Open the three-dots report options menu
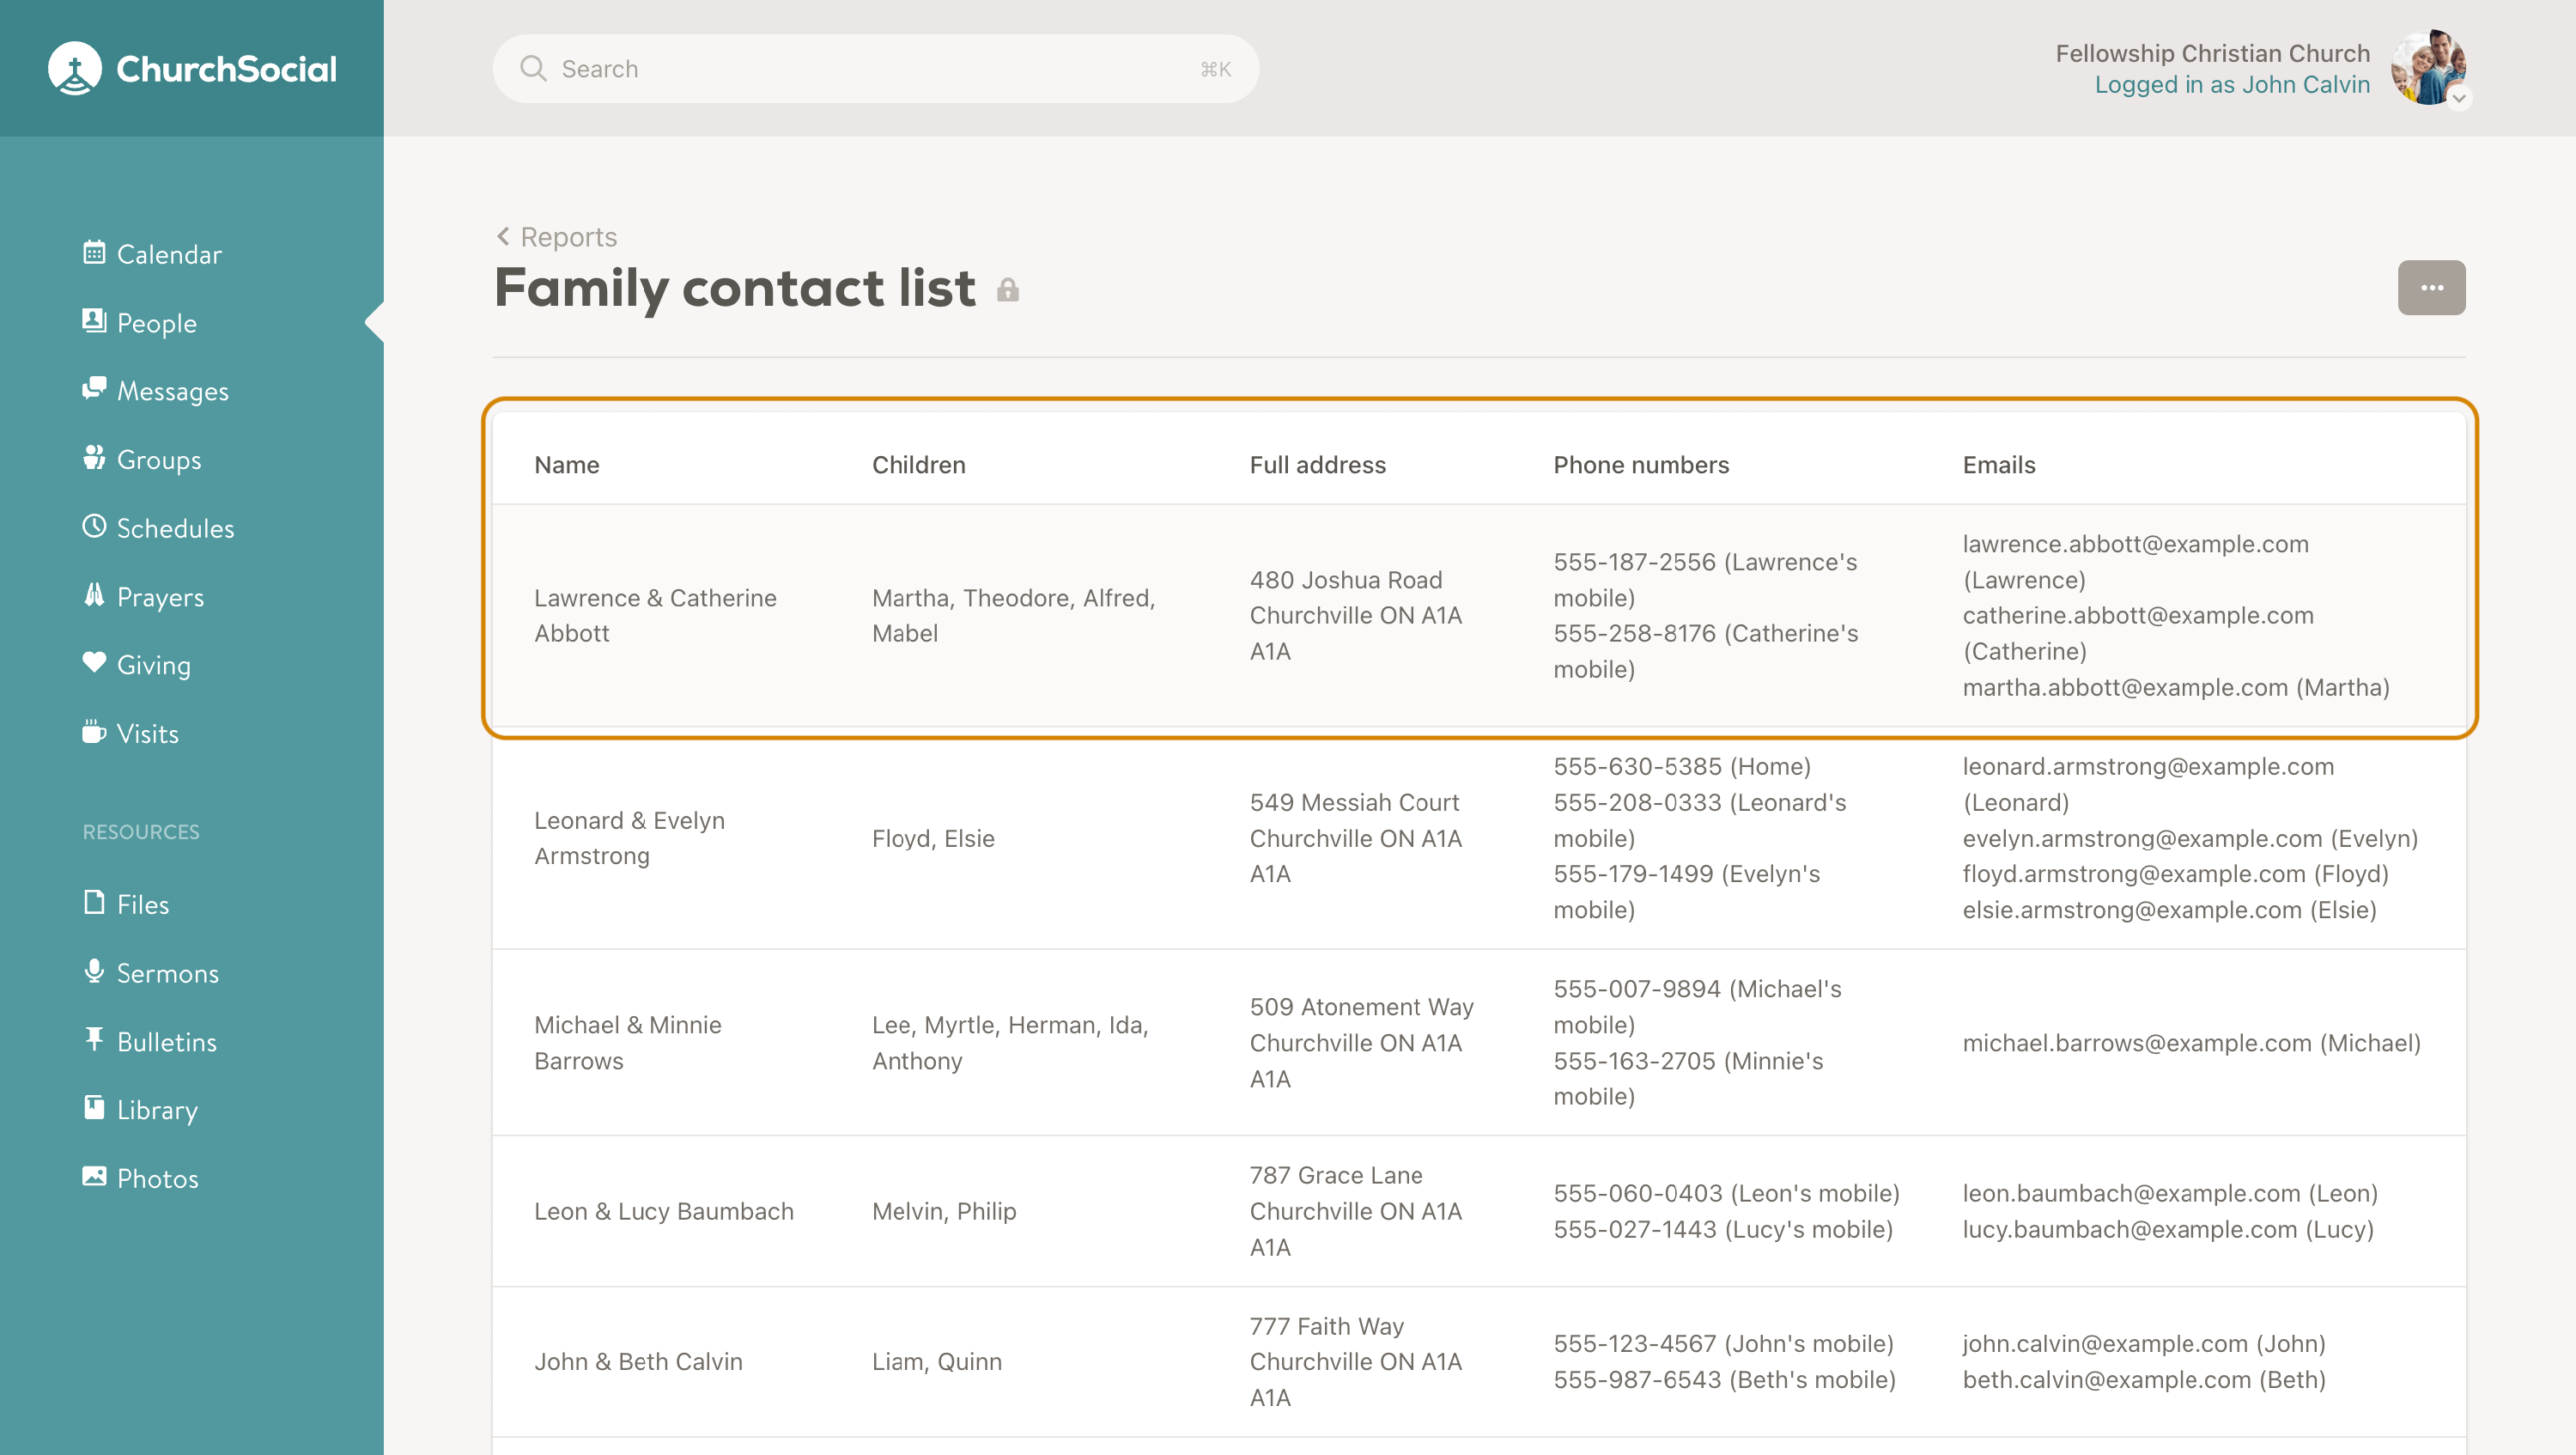The image size is (2576, 1455). [x=2431, y=288]
